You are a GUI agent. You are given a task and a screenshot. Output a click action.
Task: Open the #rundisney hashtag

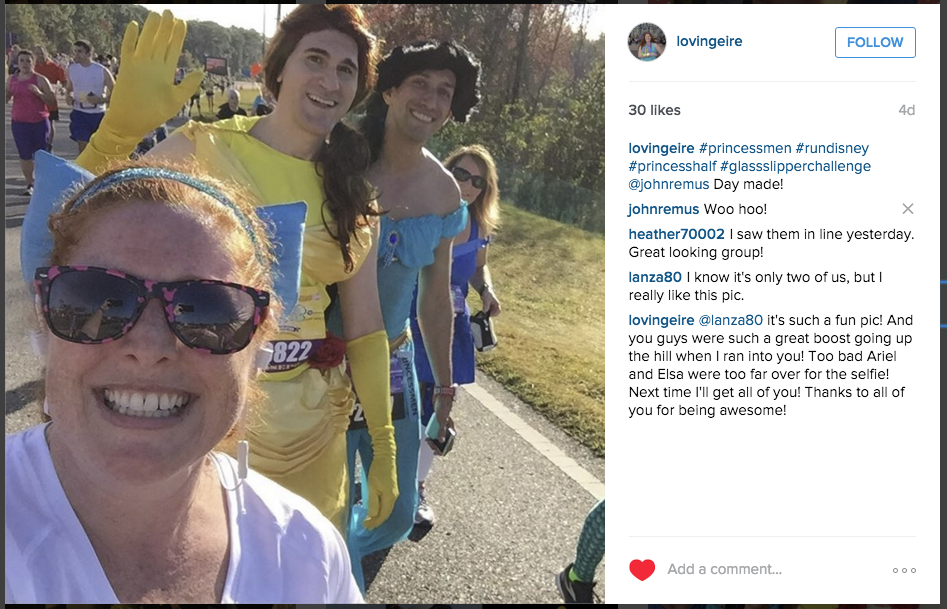click(x=832, y=148)
